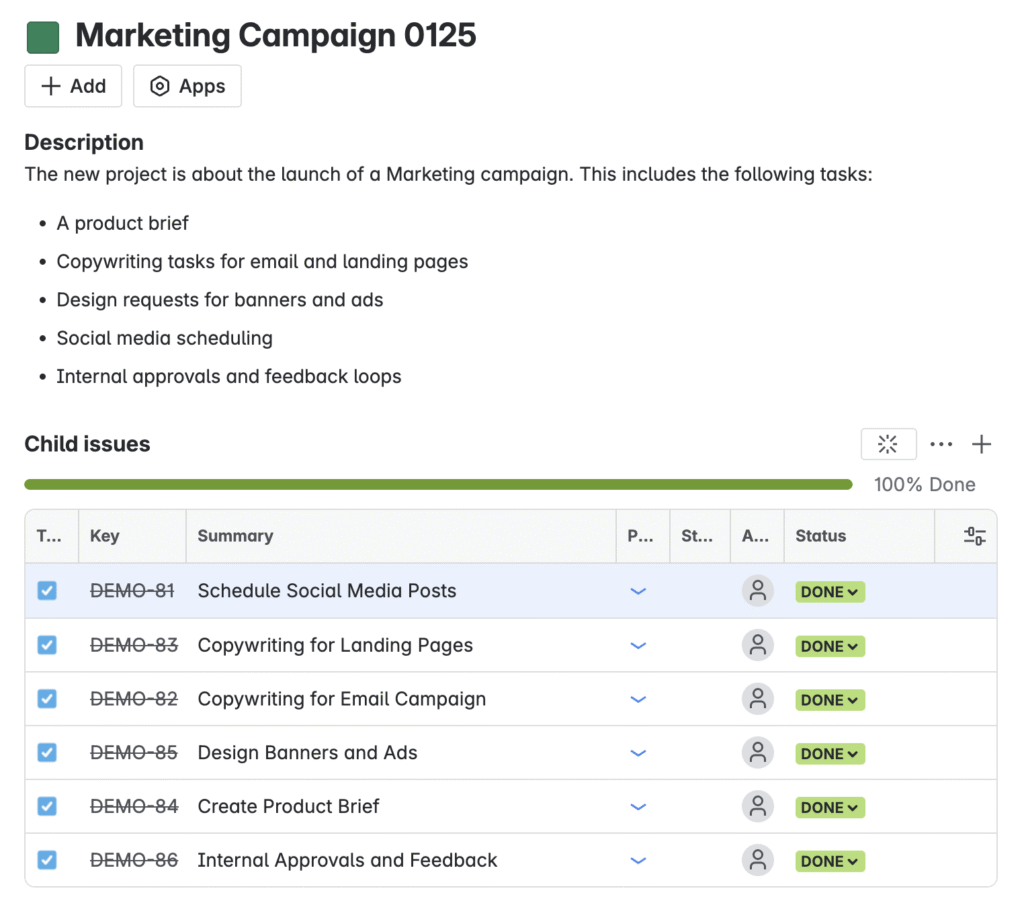Screen dimensions: 1024x903
Task: Toggle the task checkbox for DEMO-81
Action: tap(47, 591)
